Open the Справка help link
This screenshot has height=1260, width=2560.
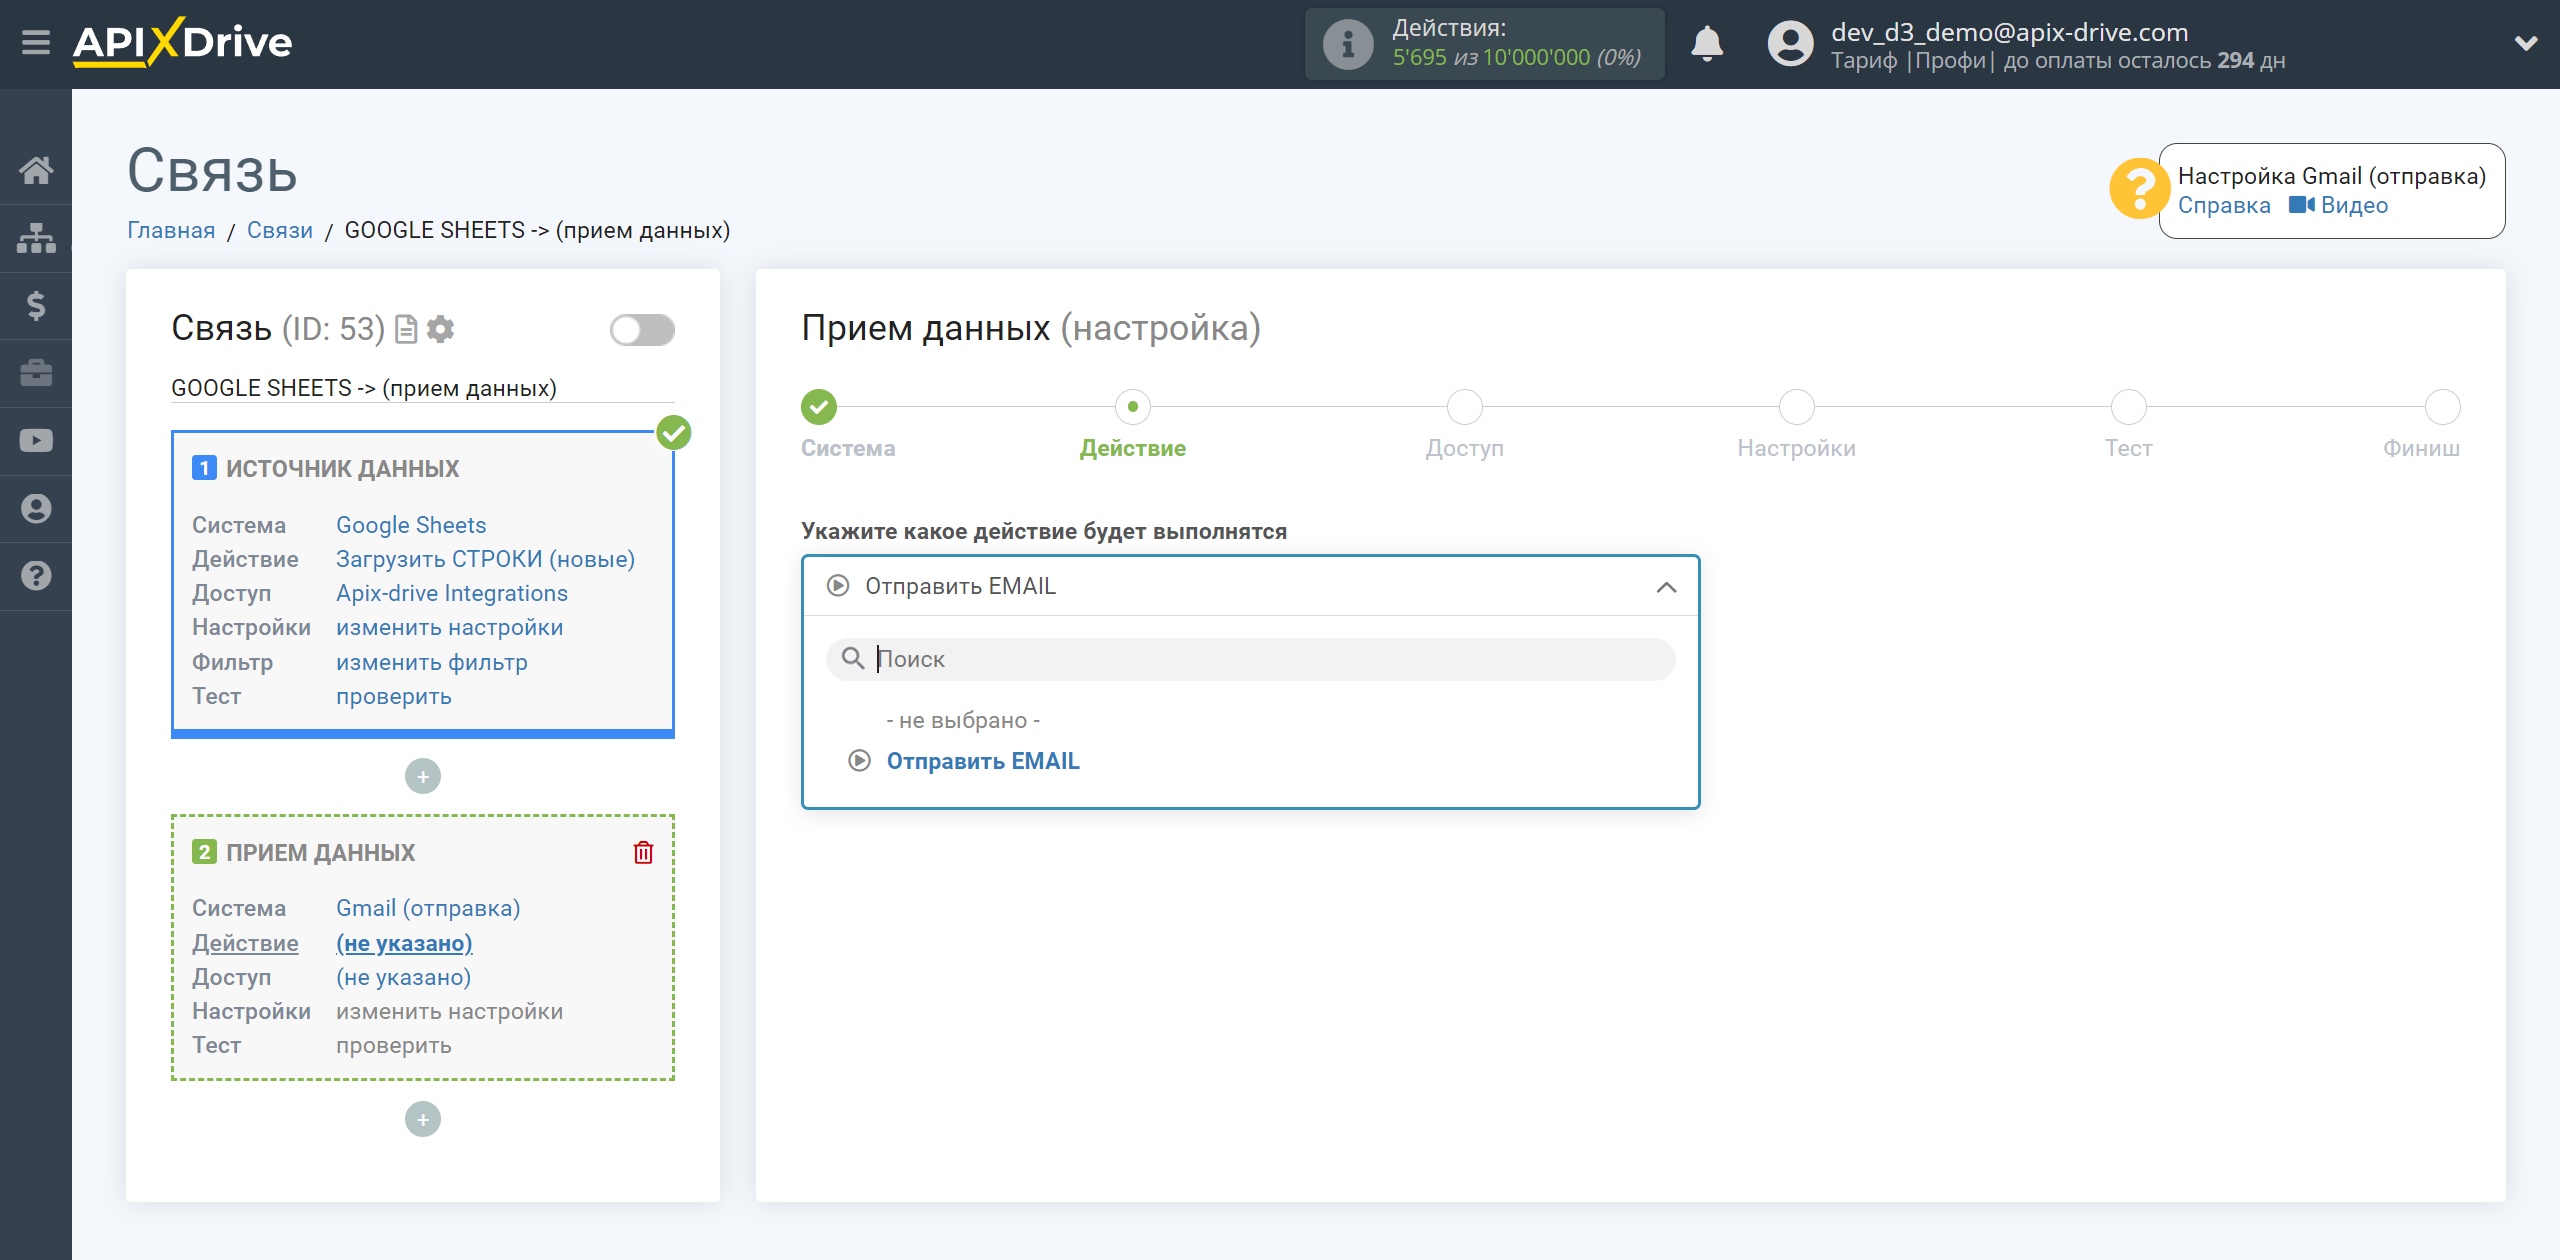2224,205
